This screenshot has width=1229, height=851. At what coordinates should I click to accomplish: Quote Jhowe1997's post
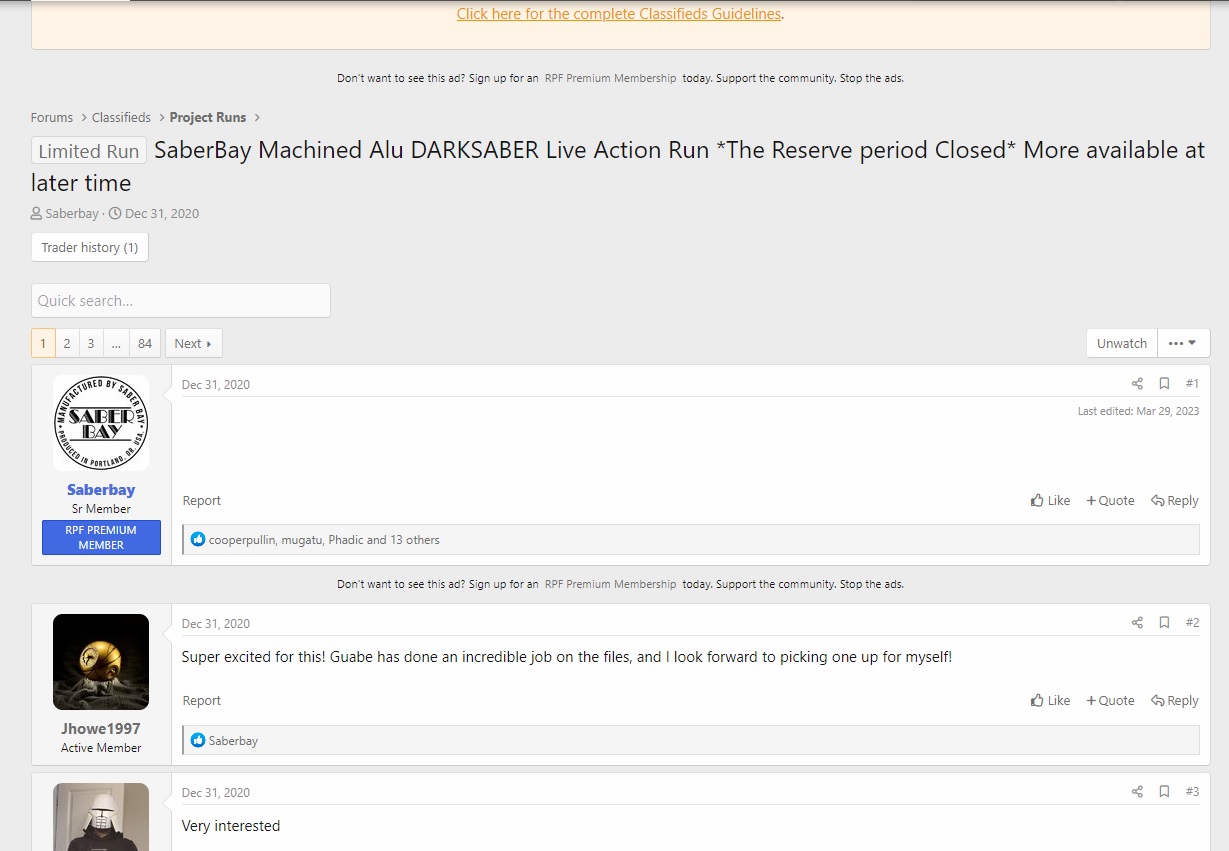click(x=1110, y=701)
